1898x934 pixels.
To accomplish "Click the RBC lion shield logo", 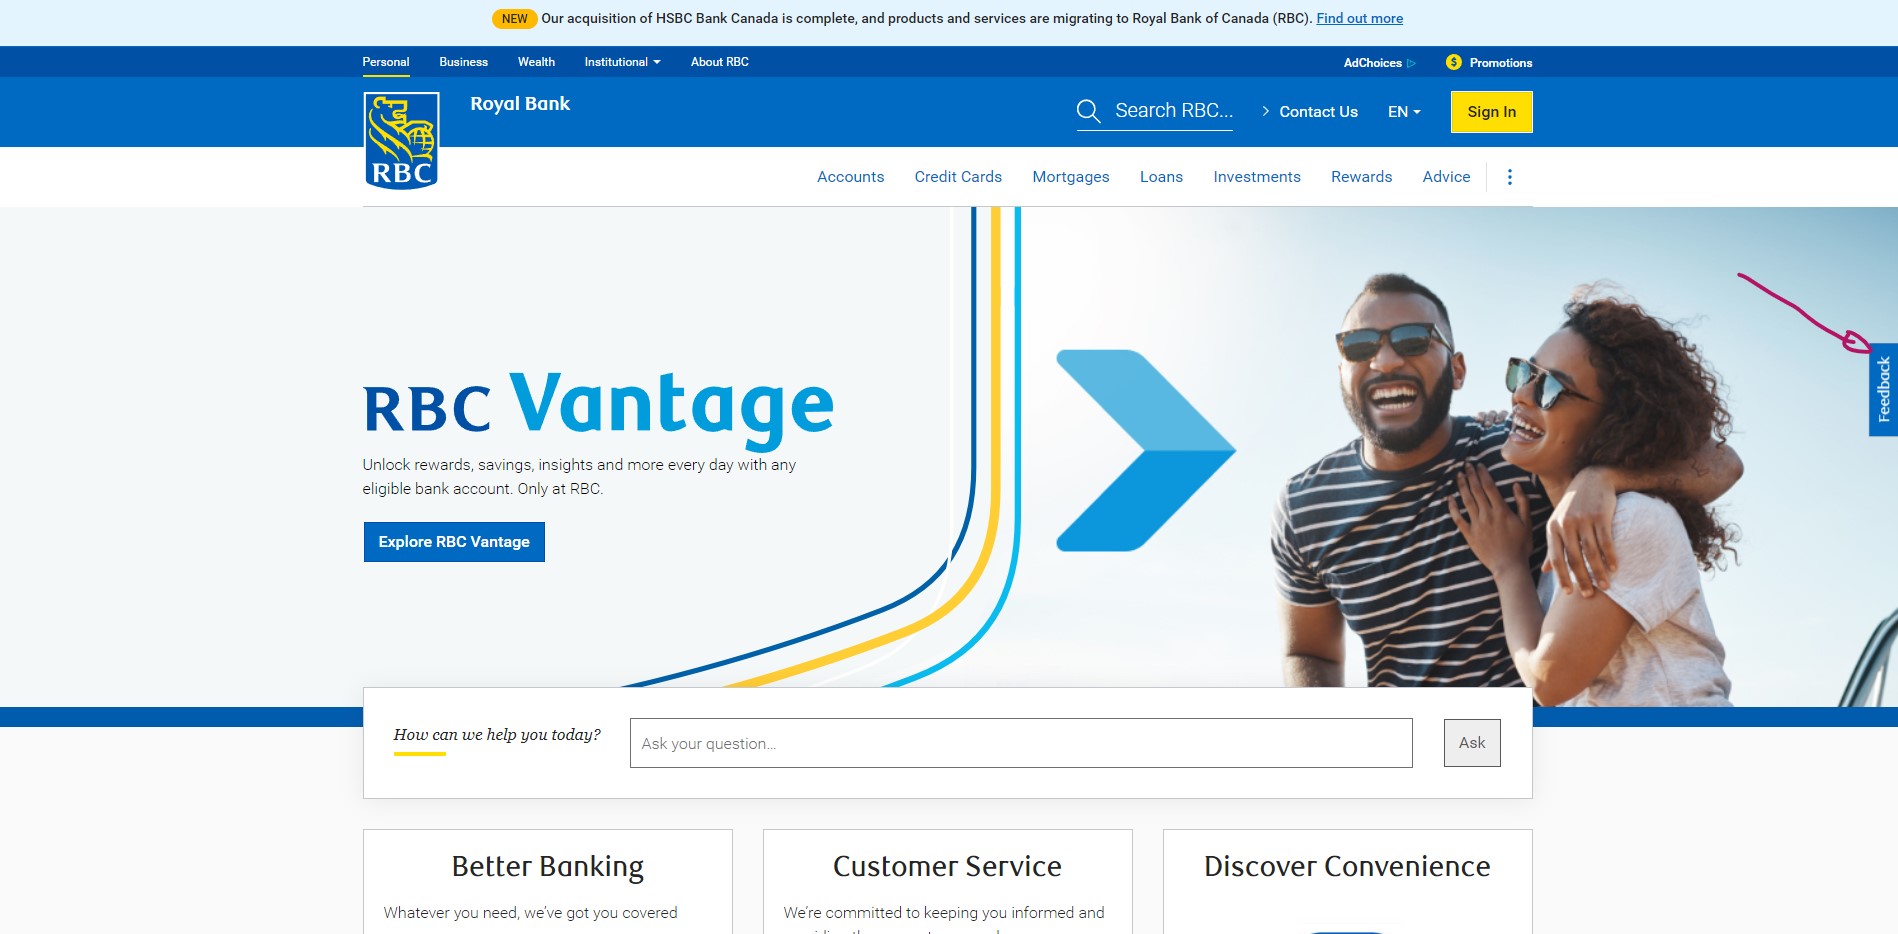I will pos(401,141).
